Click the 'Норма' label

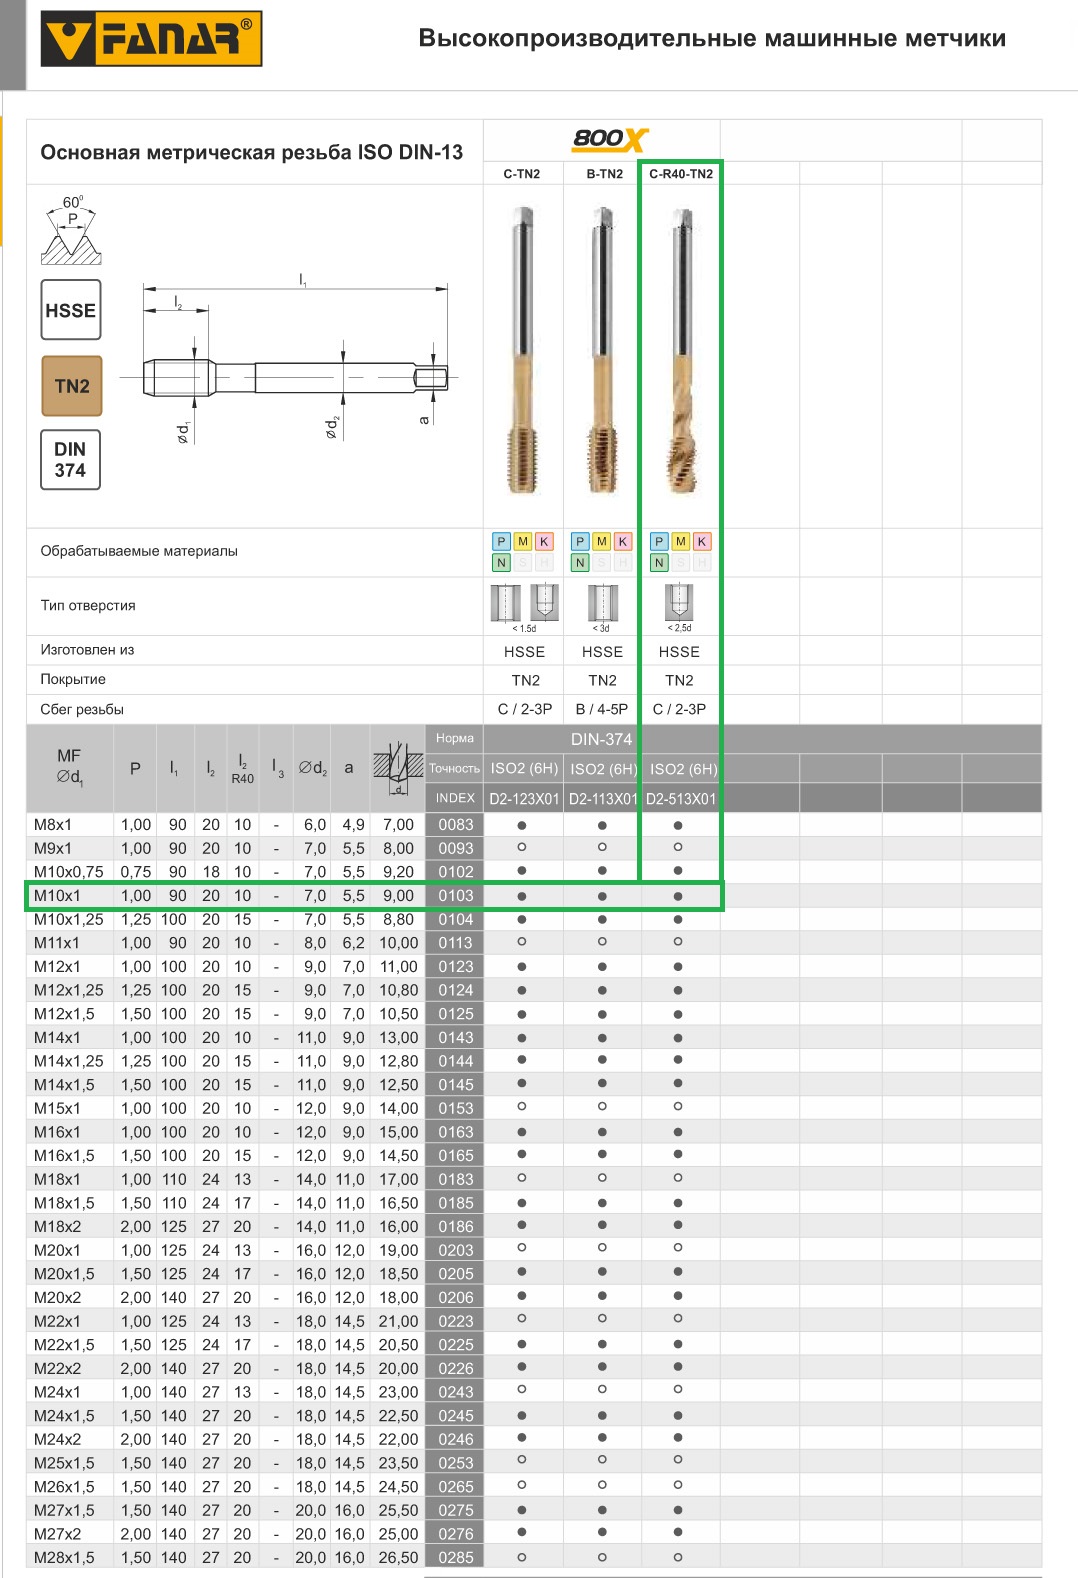coord(455,738)
